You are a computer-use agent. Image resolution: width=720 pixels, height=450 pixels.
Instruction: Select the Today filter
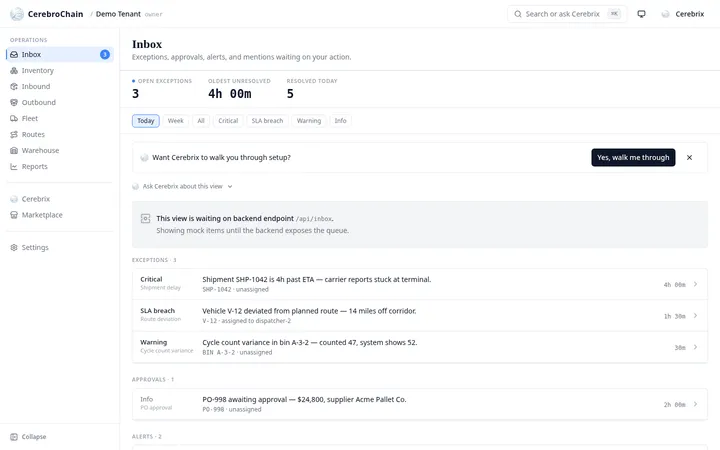tap(146, 121)
